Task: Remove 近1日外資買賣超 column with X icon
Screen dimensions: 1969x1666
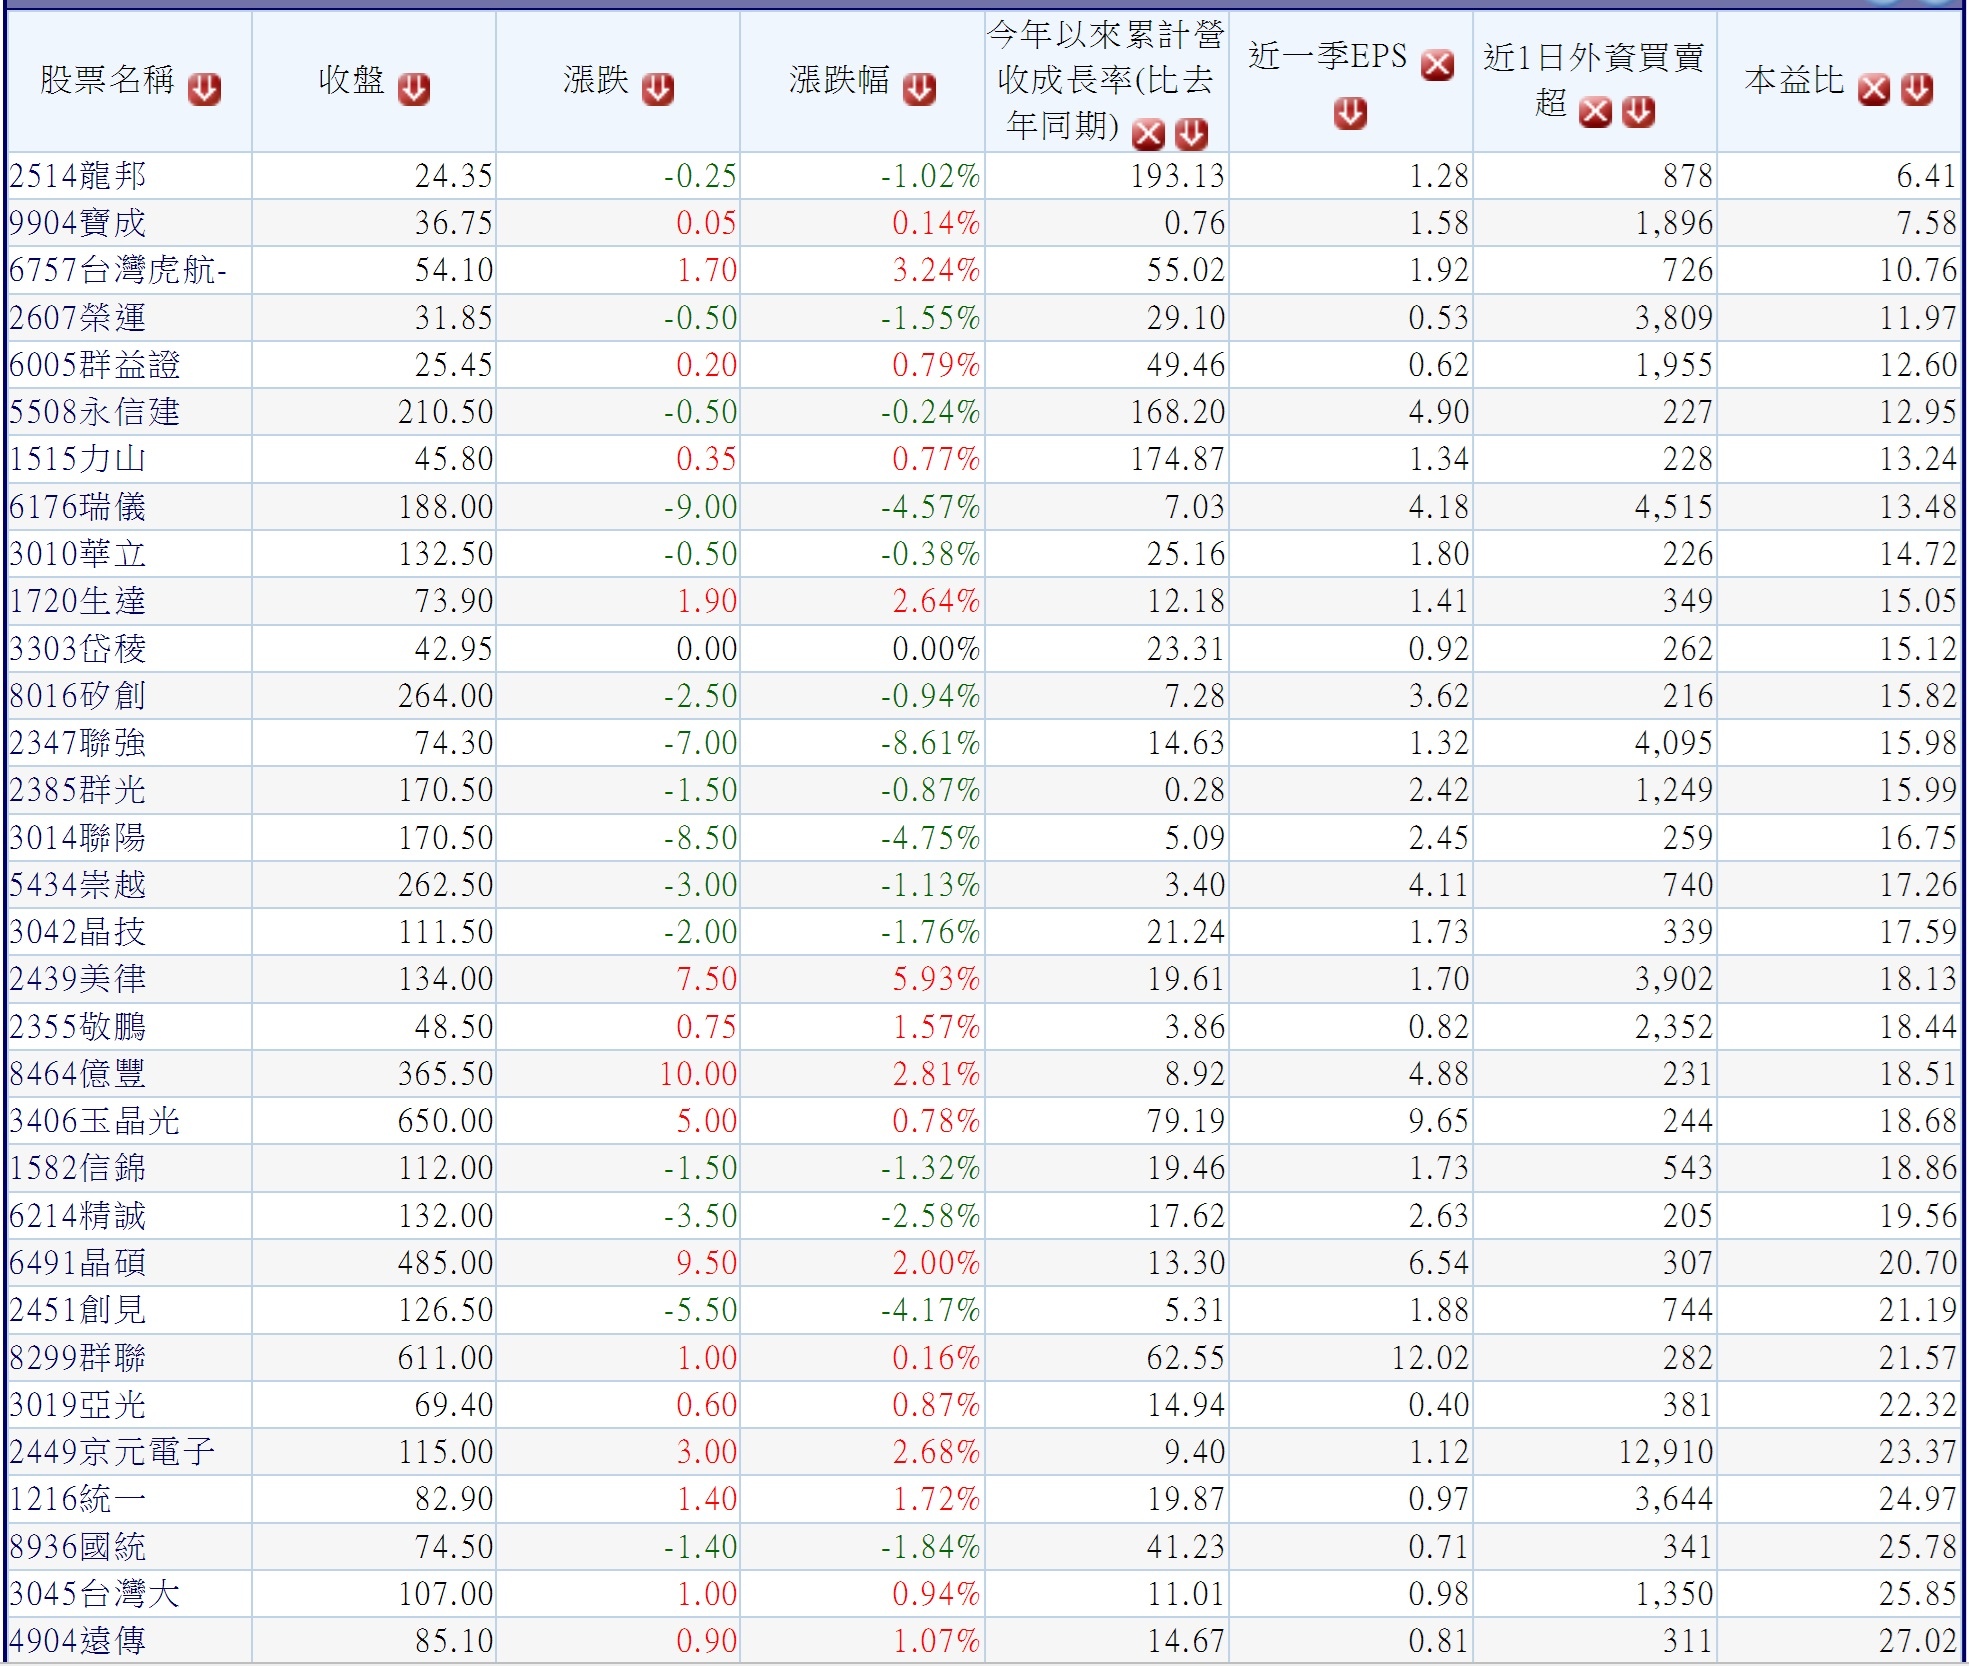Action: click(x=1595, y=111)
